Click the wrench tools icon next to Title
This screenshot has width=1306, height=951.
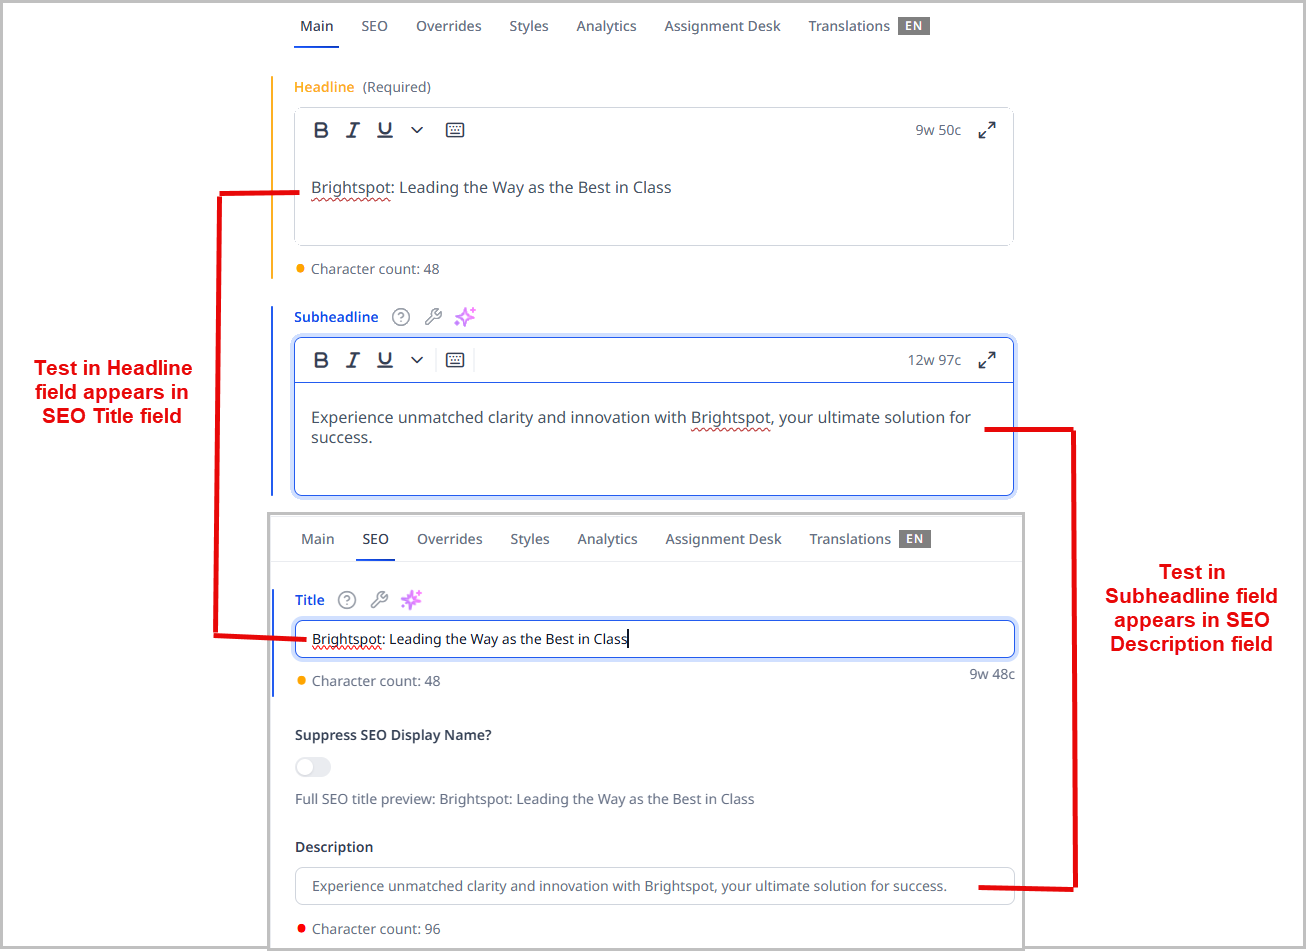pyautogui.click(x=378, y=599)
